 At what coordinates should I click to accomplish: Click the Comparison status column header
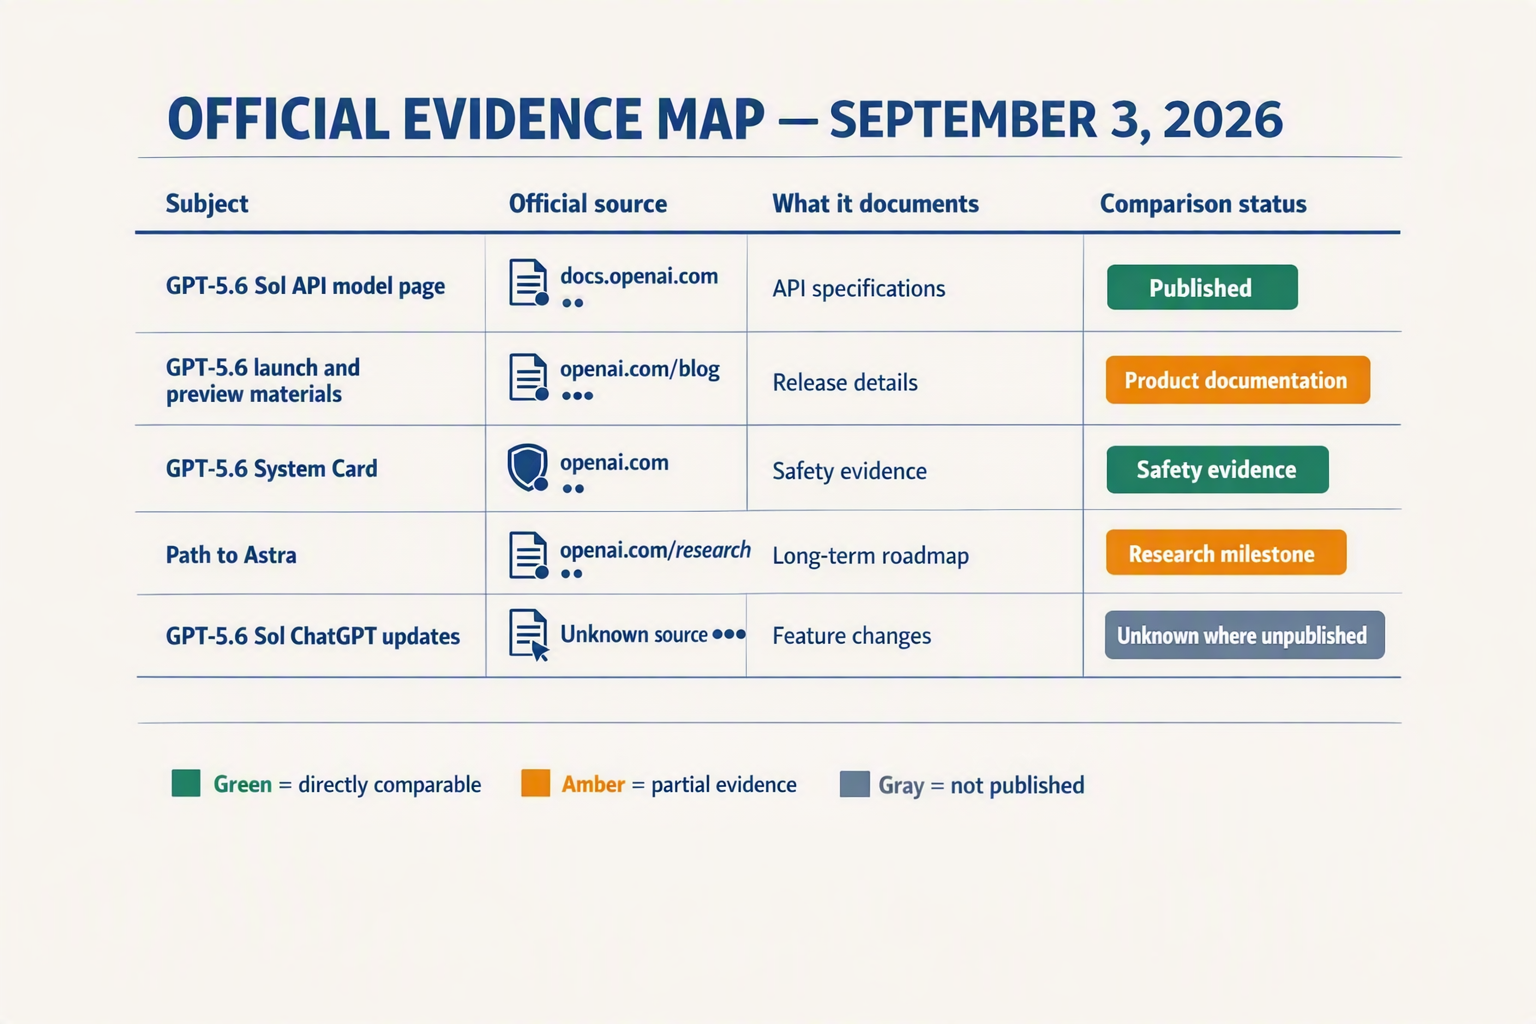[x=1203, y=204]
